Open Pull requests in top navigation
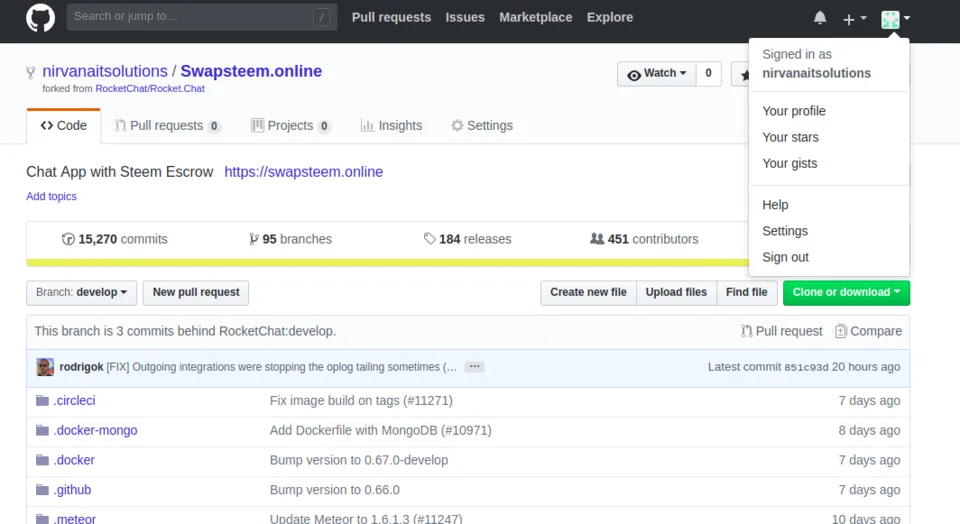 [x=391, y=17]
